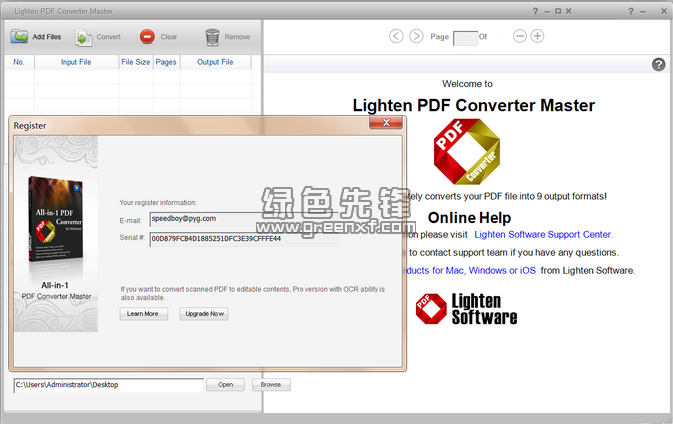
Task: Click the PDF Converter octagon logo
Action: [x=467, y=151]
